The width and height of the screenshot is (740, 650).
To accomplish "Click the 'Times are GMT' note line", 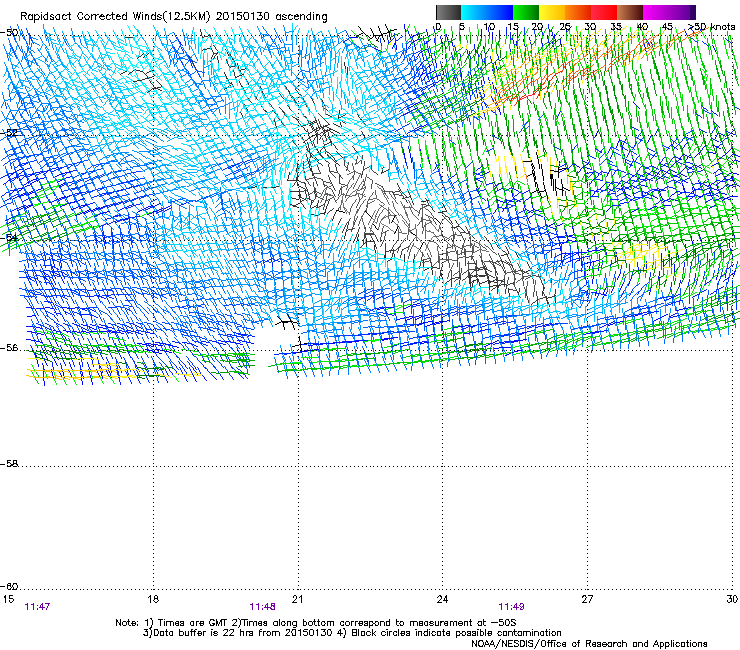I will [316, 623].
